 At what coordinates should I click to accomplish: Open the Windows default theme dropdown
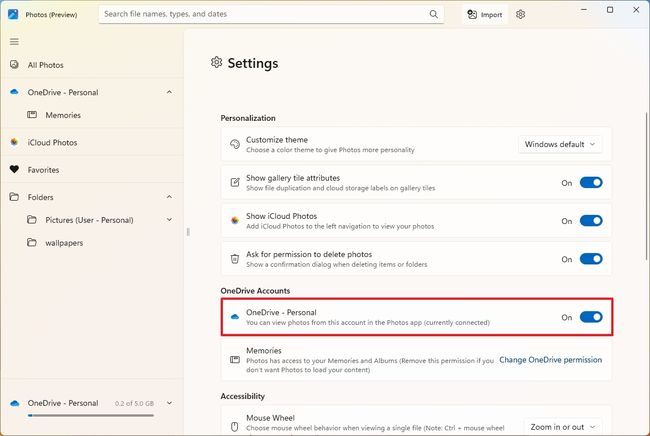(560, 144)
